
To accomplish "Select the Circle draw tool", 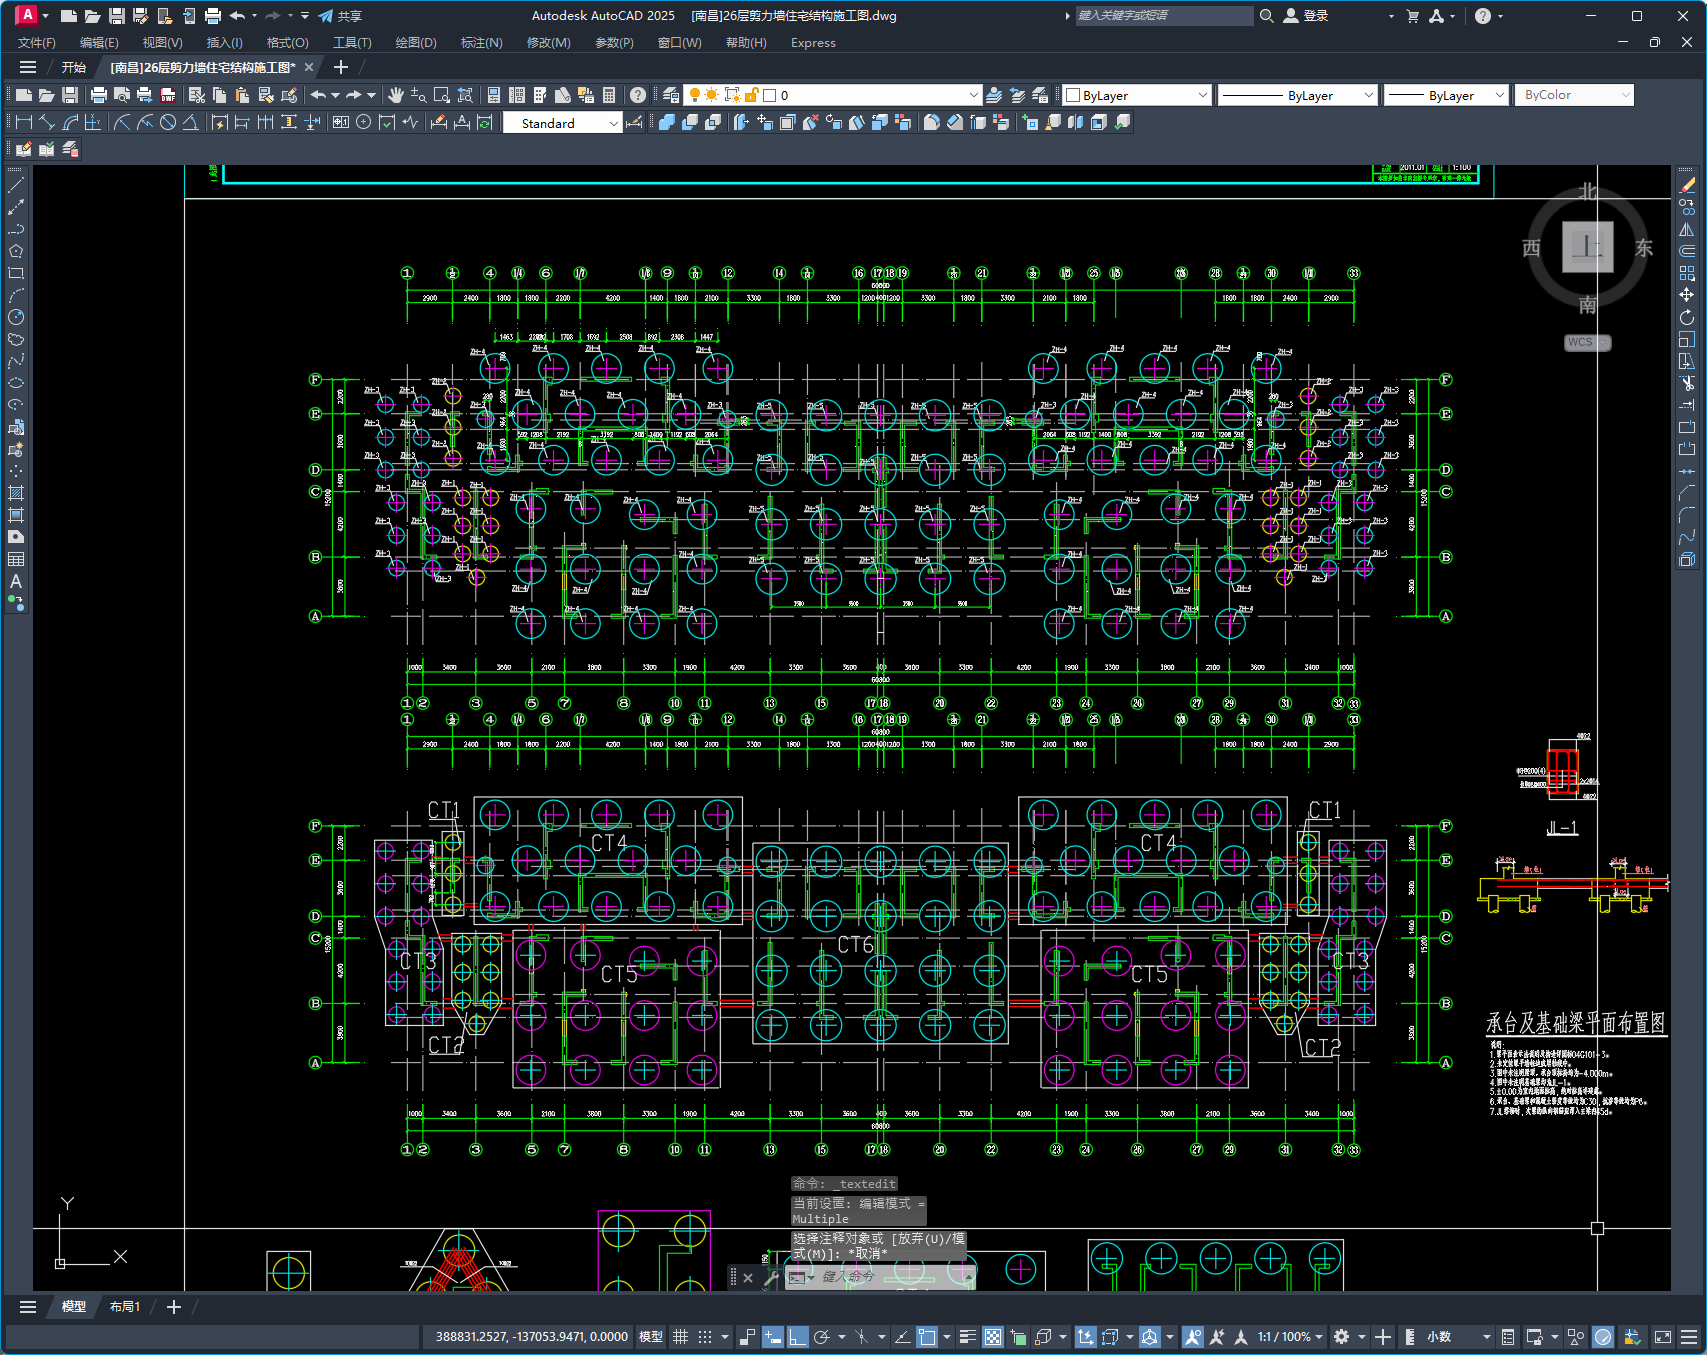I will click(16, 317).
